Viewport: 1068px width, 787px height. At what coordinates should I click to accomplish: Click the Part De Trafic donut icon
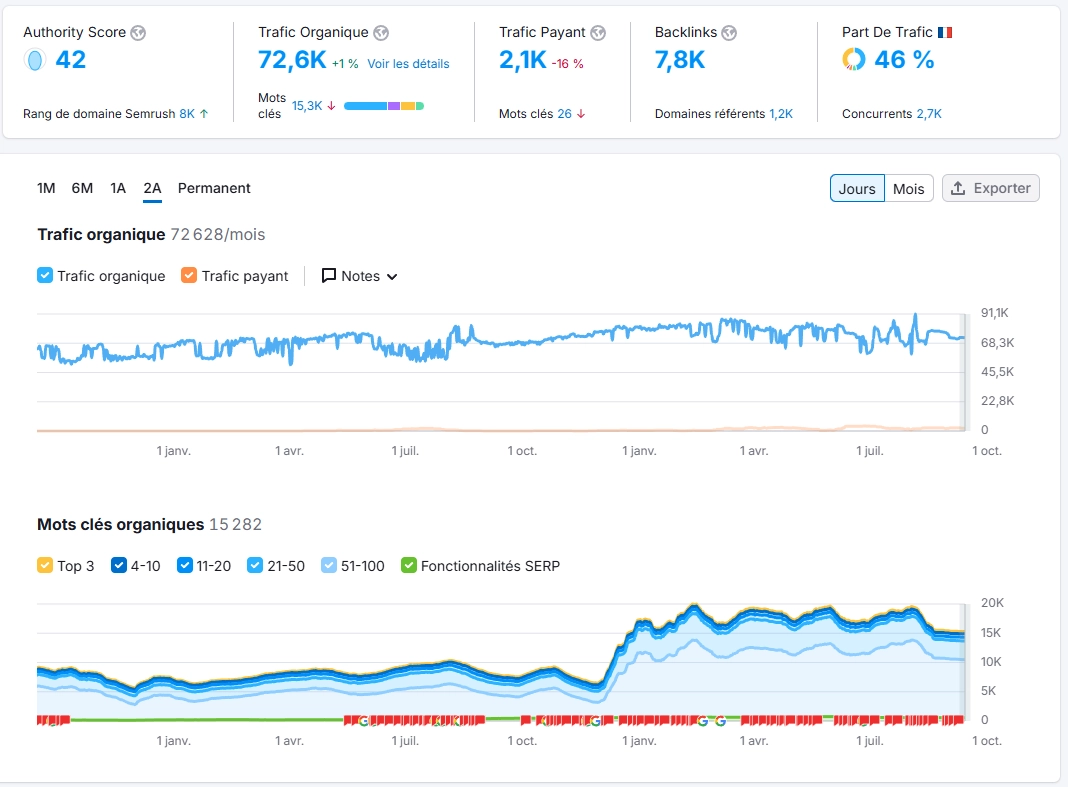pyautogui.click(x=854, y=60)
